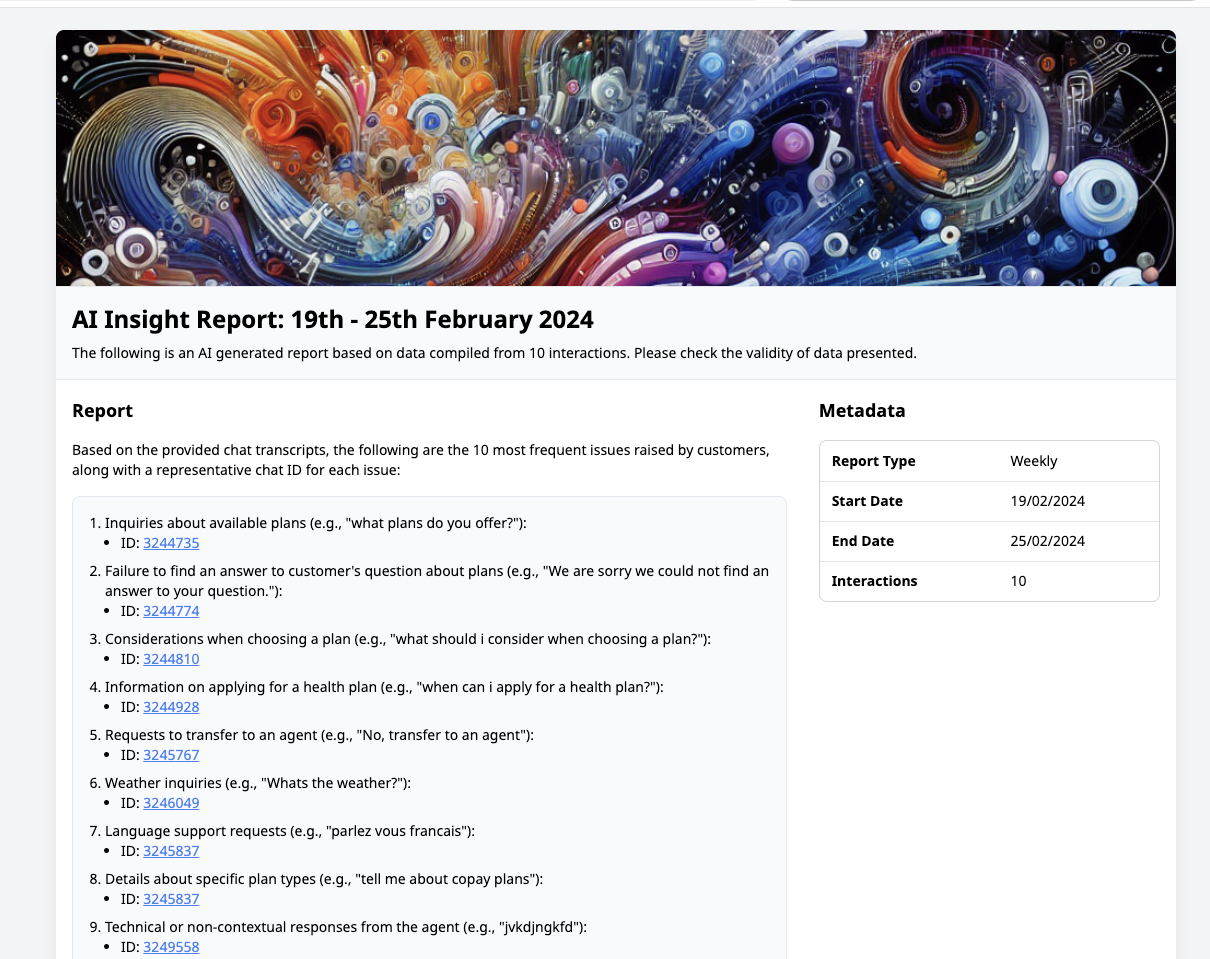Select the Report Type value Weekly
Image resolution: width=1210 pixels, height=959 pixels.
coord(1033,461)
